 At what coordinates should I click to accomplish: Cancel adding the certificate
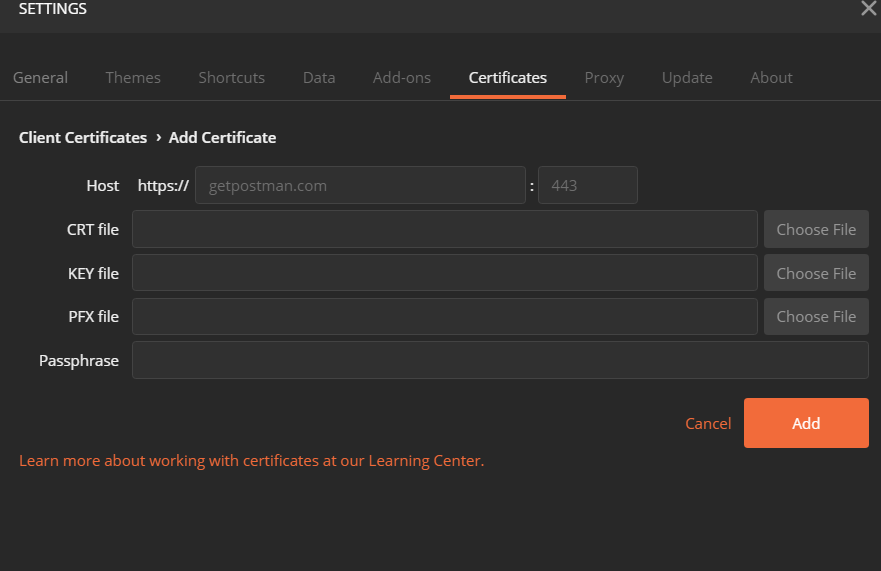[708, 423]
